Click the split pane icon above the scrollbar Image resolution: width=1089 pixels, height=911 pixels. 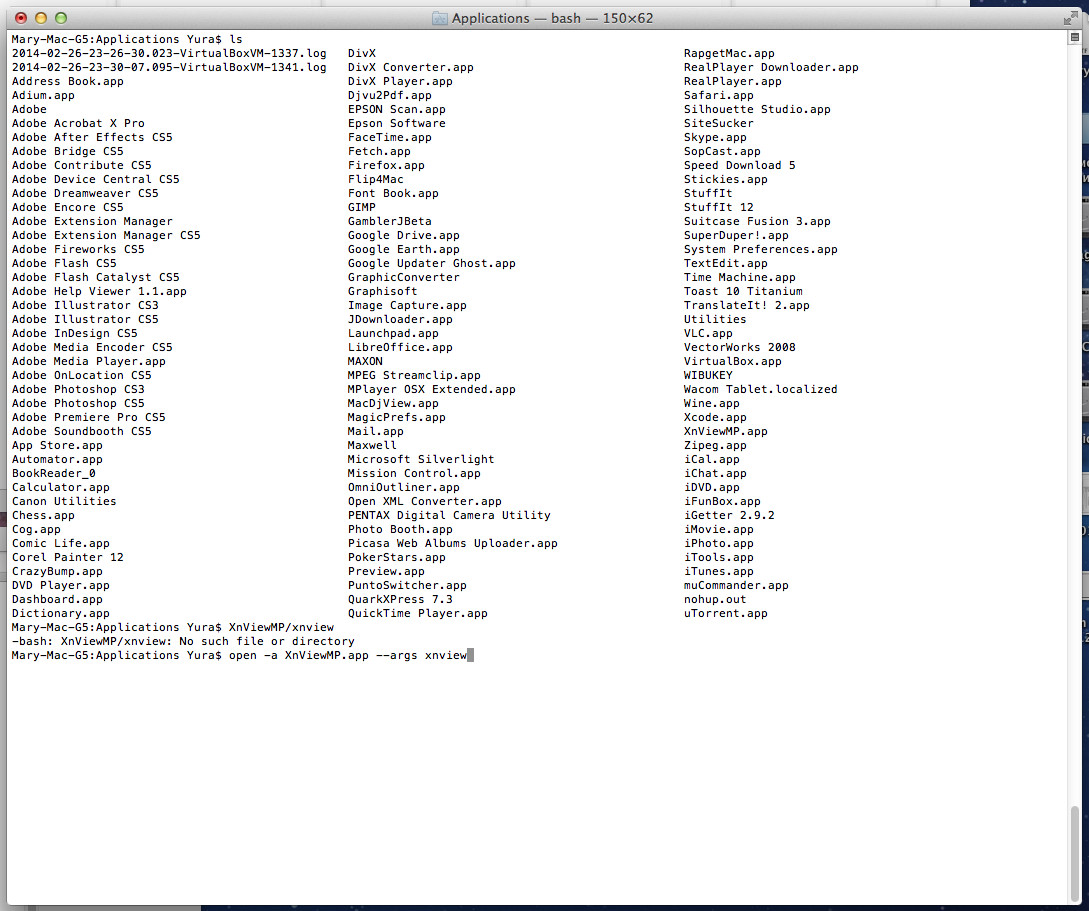click(1074, 37)
